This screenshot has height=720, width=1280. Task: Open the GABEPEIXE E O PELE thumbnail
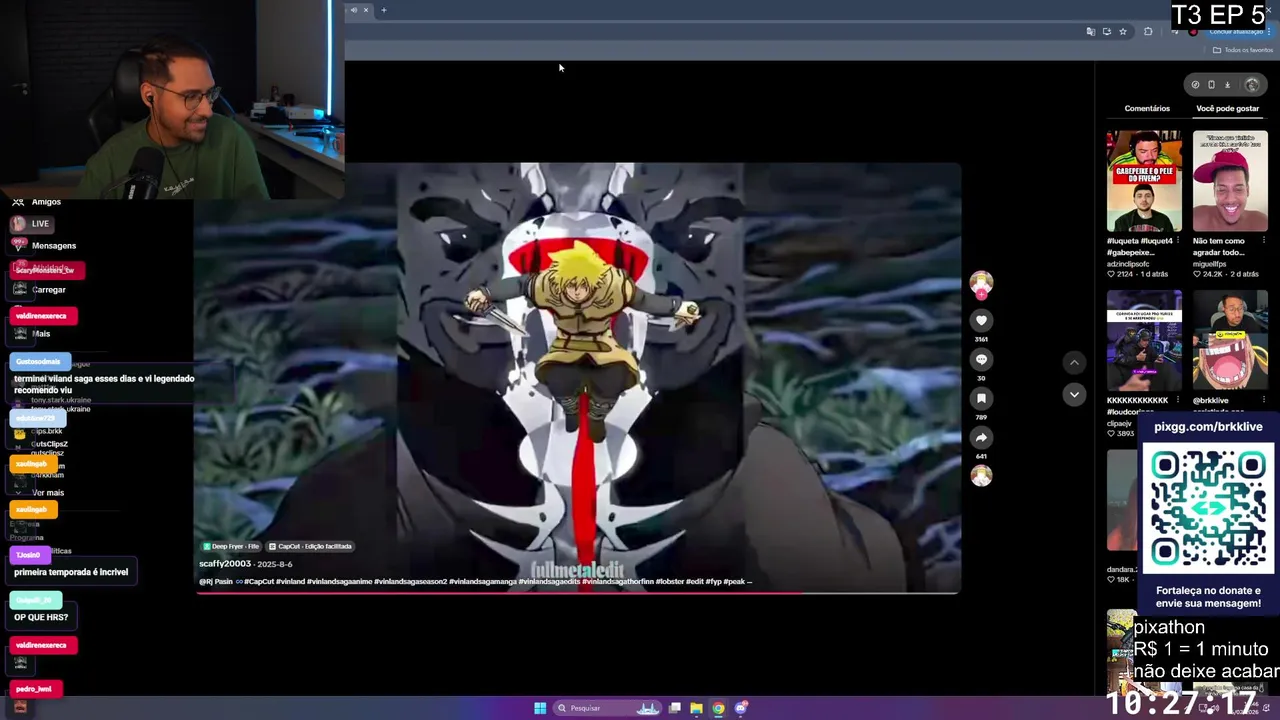[x=1144, y=181]
